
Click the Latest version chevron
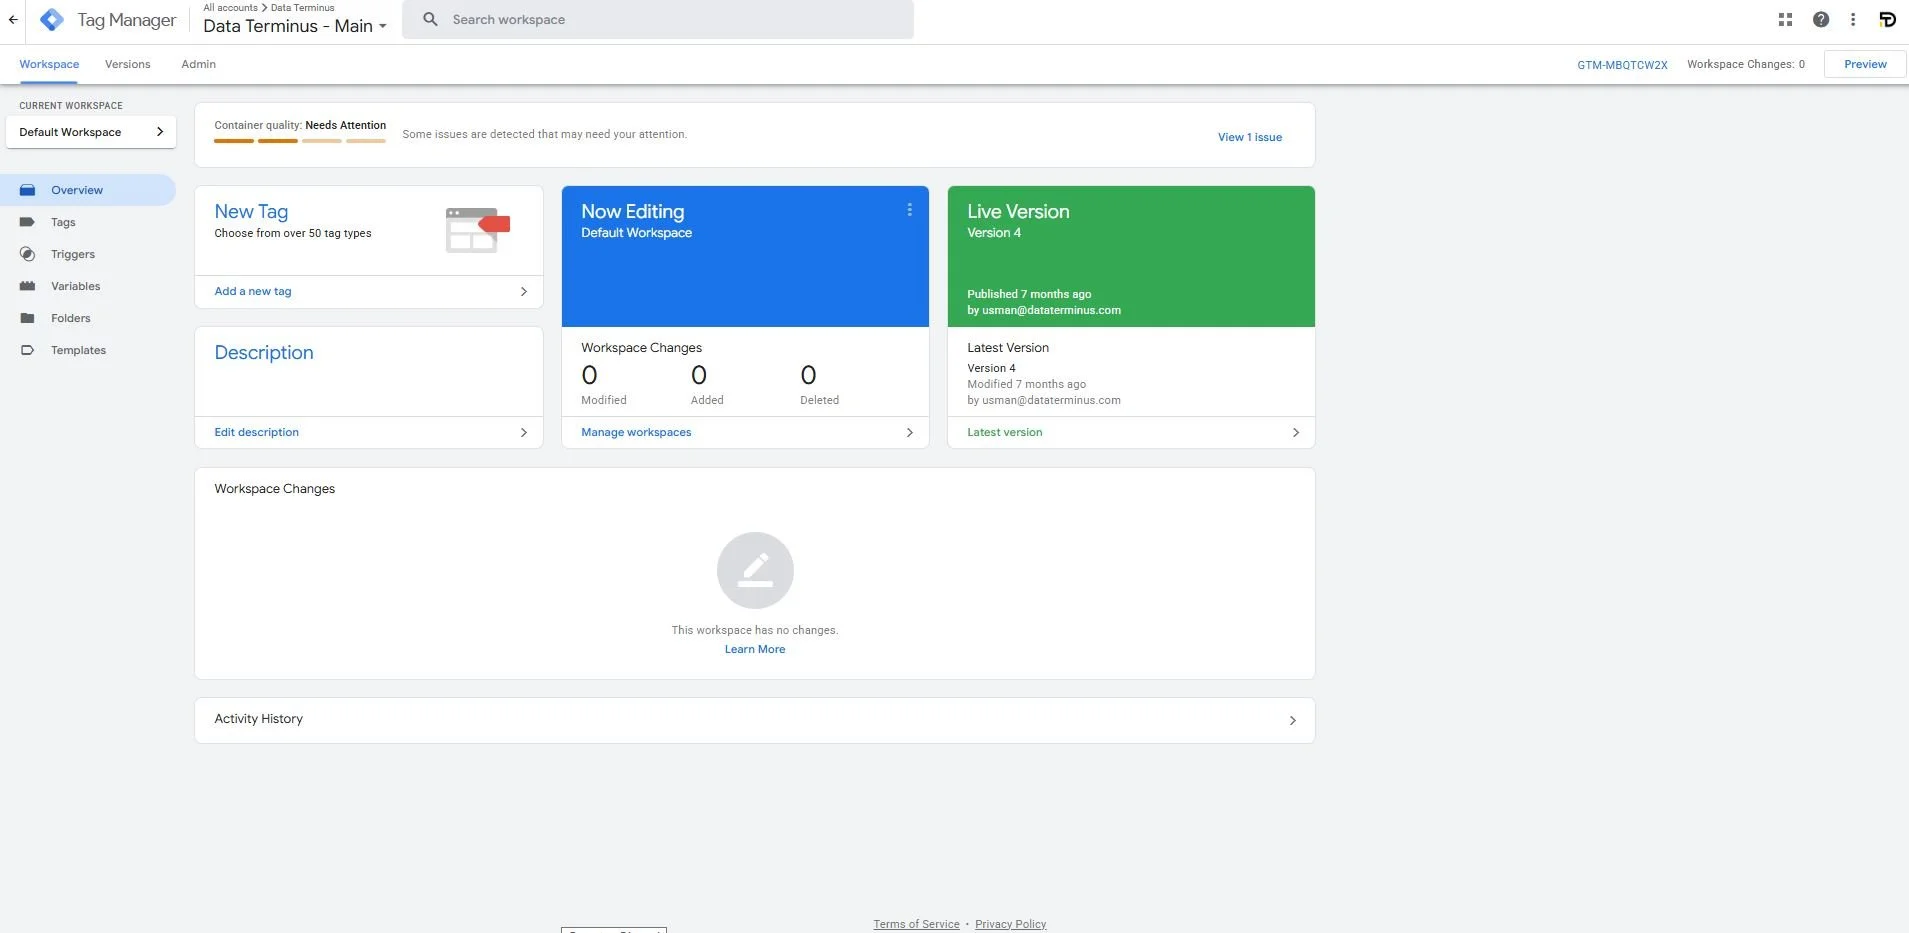(1296, 432)
